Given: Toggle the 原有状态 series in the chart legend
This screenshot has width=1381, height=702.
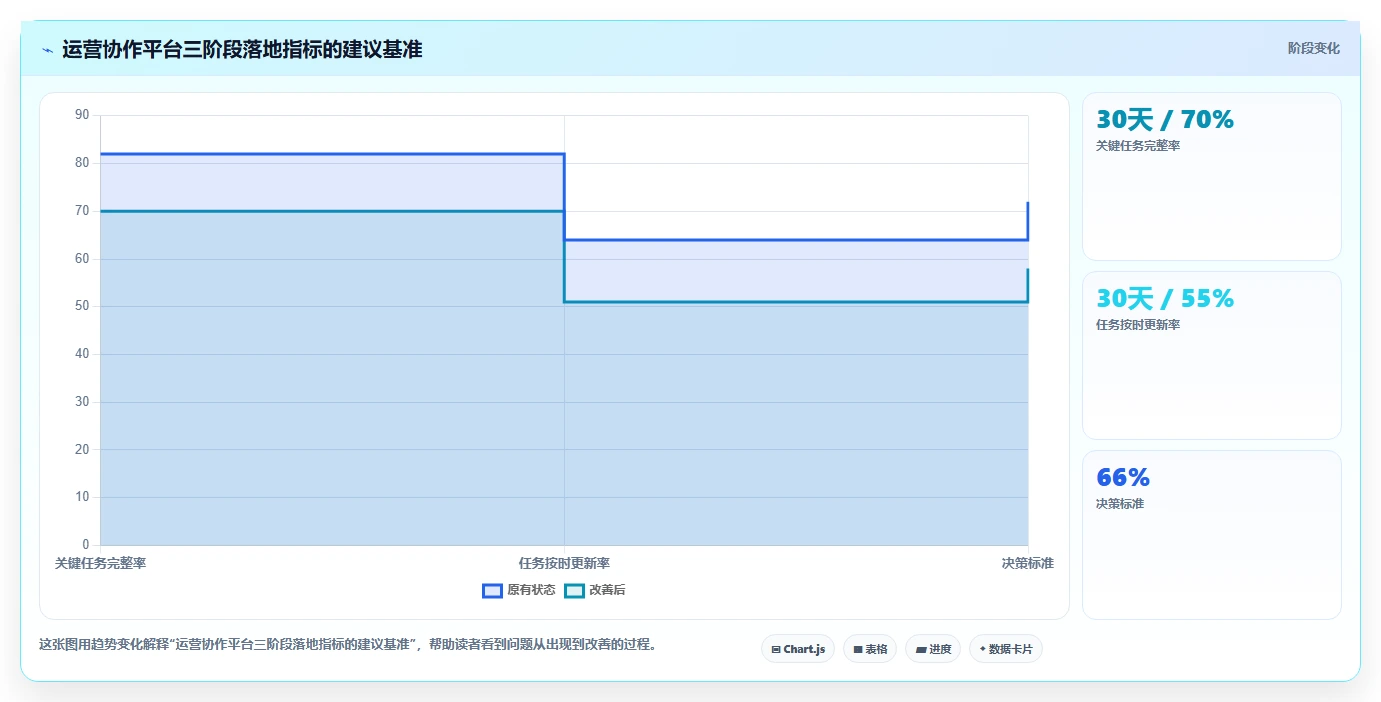Looking at the screenshot, I should click(x=518, y=590).
